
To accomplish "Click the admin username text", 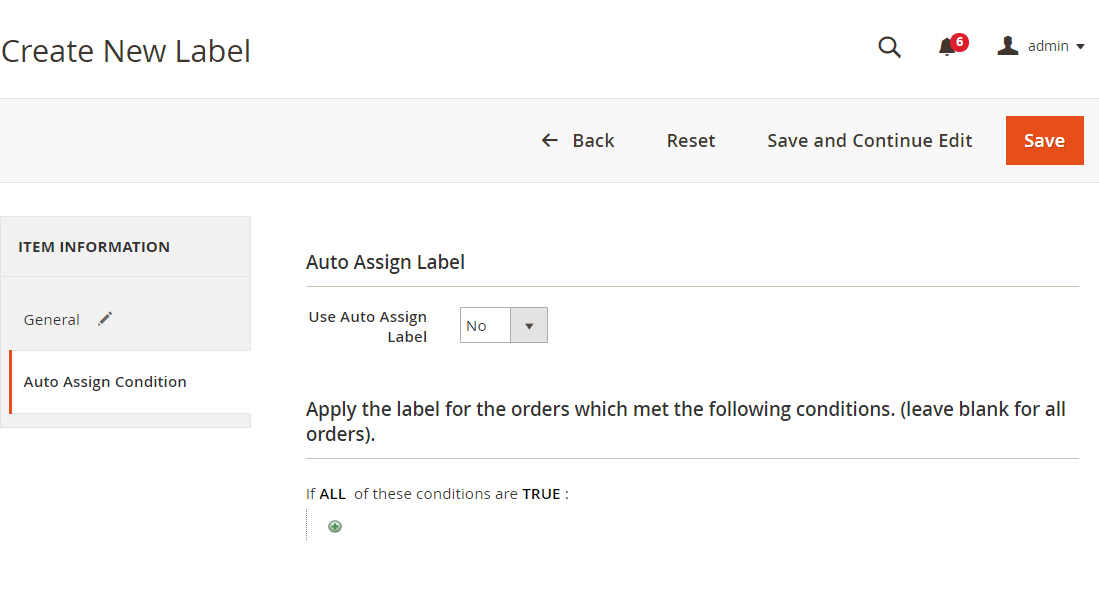I will click(x=1048, y=46).
